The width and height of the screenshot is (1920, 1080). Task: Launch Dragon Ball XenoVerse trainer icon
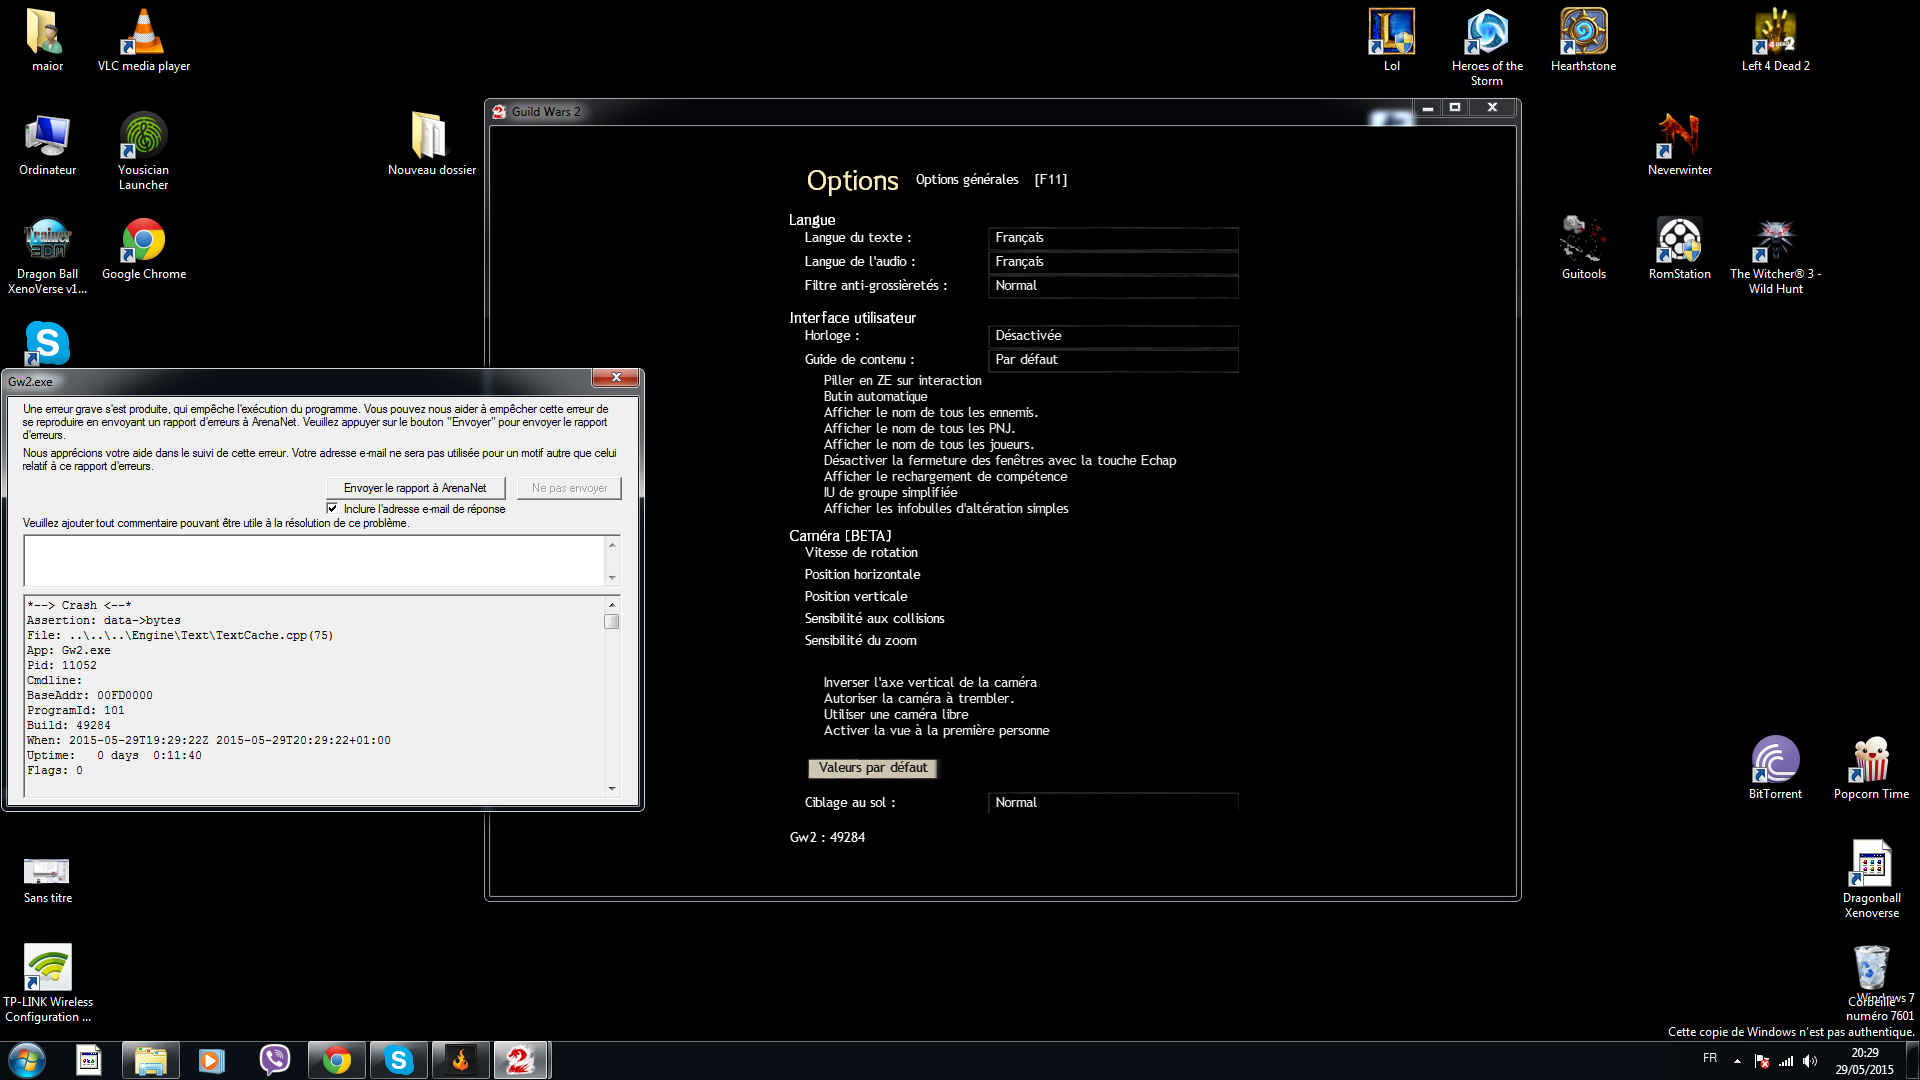(x=47, y=256)
